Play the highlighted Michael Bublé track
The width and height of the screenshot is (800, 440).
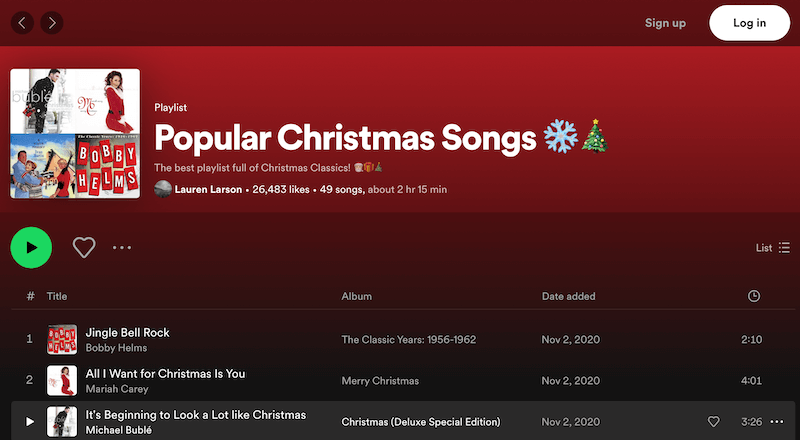(30, 422)
